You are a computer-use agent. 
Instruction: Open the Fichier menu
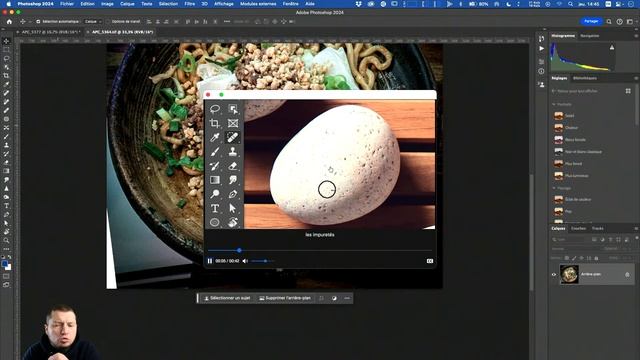(67, 4)
